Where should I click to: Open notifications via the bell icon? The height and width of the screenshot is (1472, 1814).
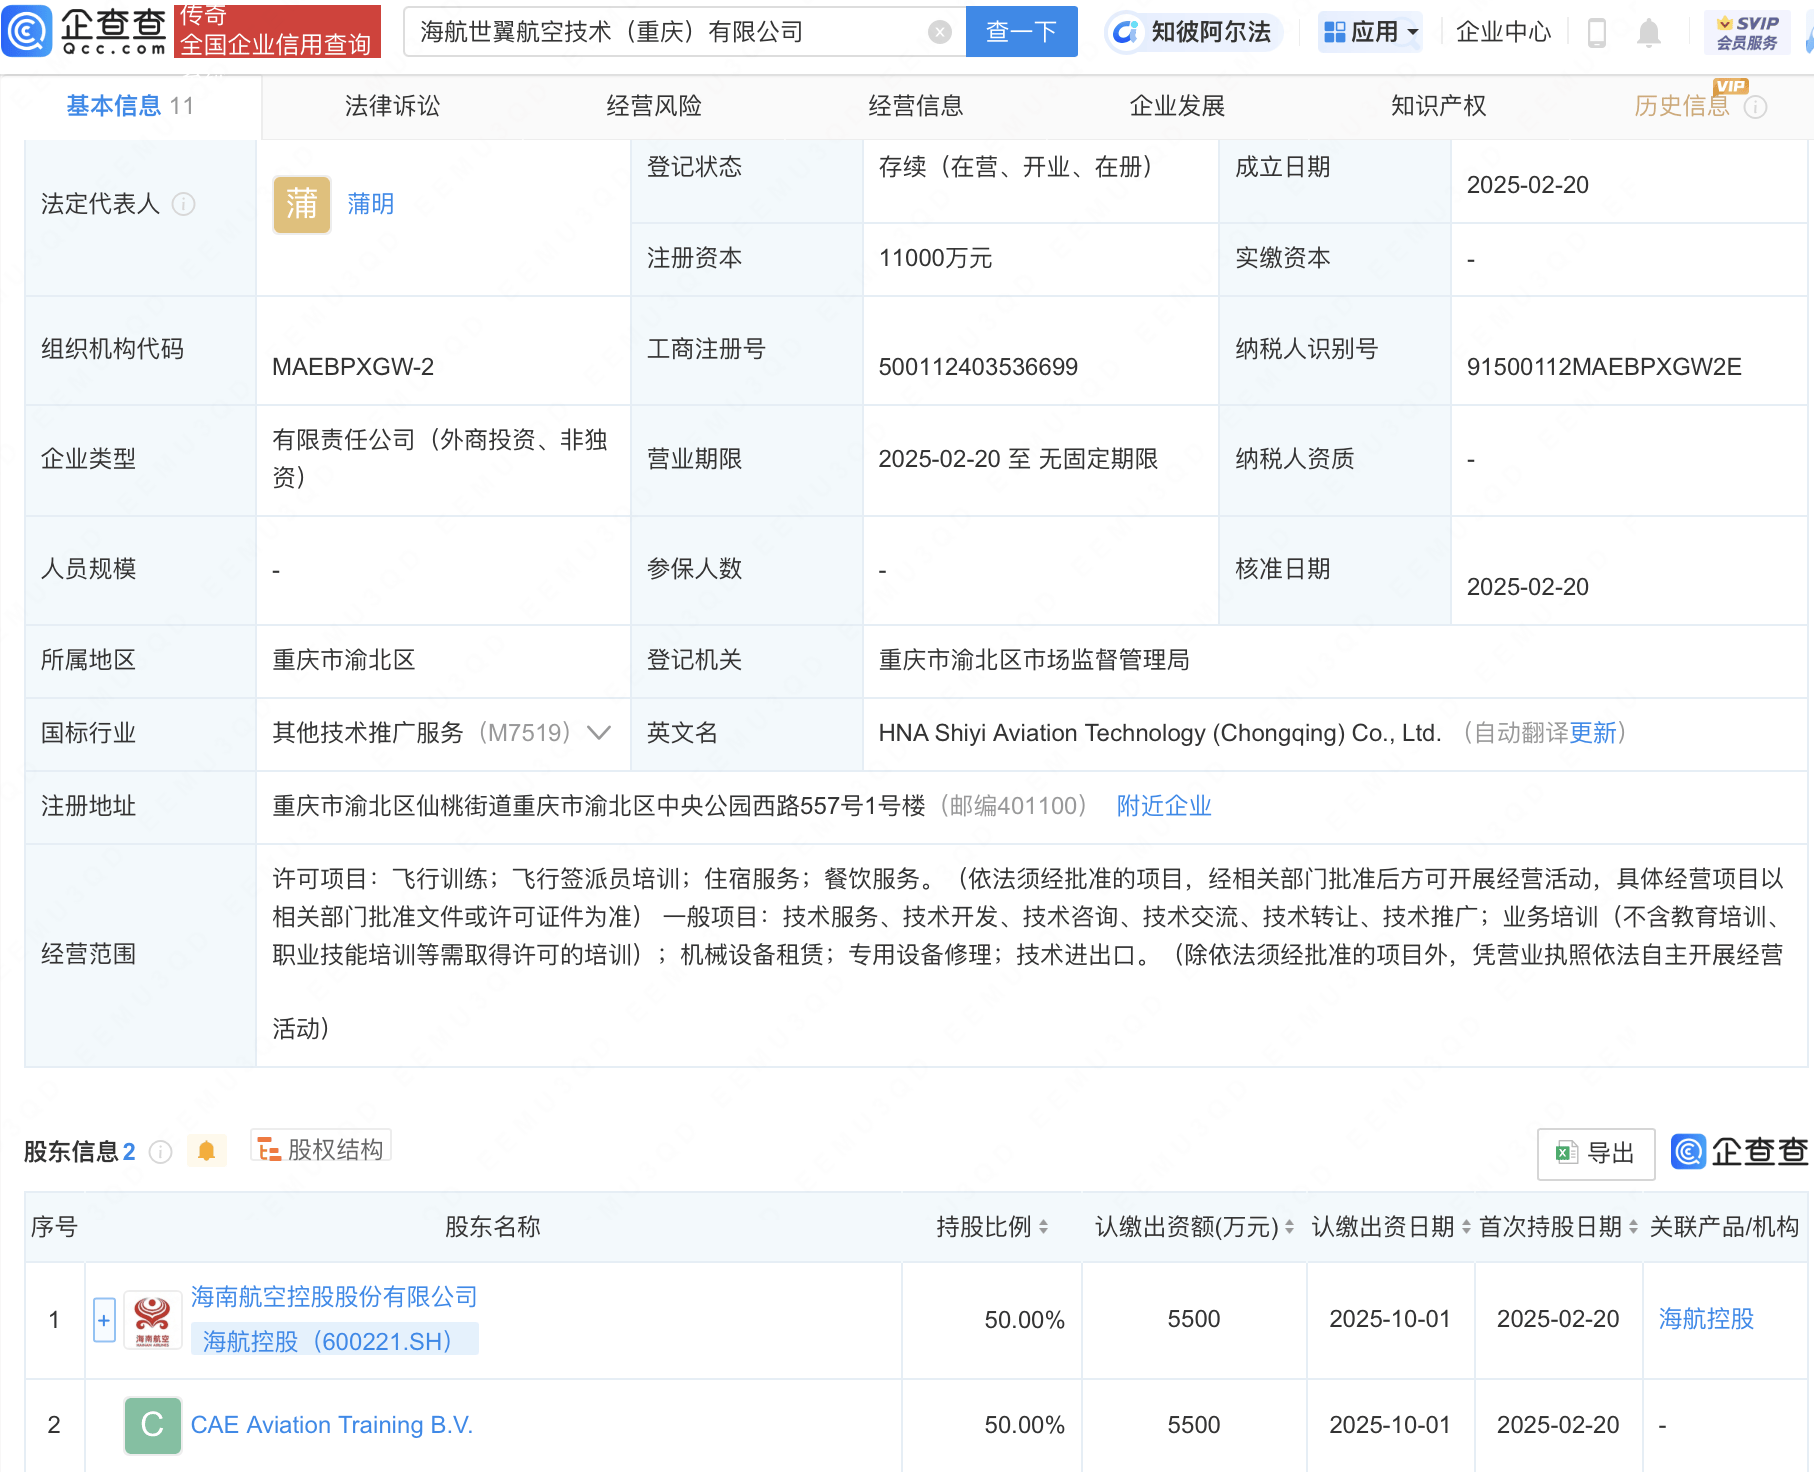coord(1650,31)
